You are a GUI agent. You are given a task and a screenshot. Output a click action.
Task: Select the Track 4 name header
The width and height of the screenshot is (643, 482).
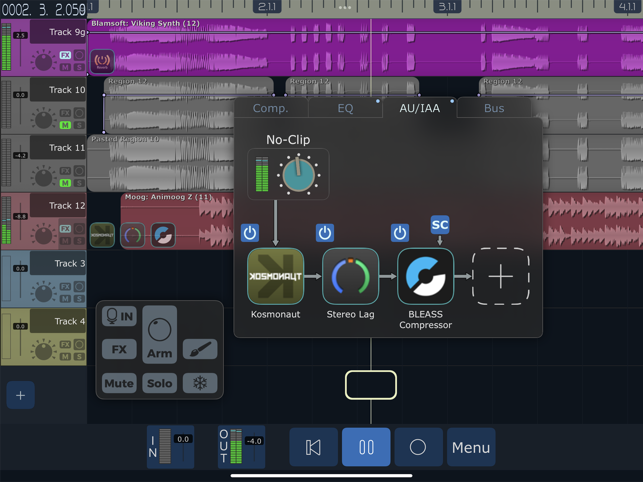[x=58, y=321]
